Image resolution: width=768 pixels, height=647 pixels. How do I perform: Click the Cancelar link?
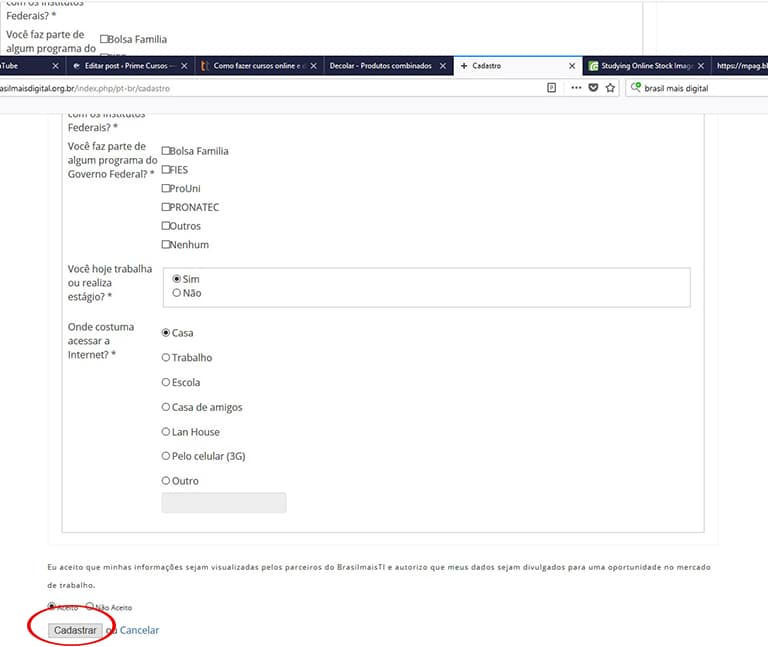pos(139,630)
